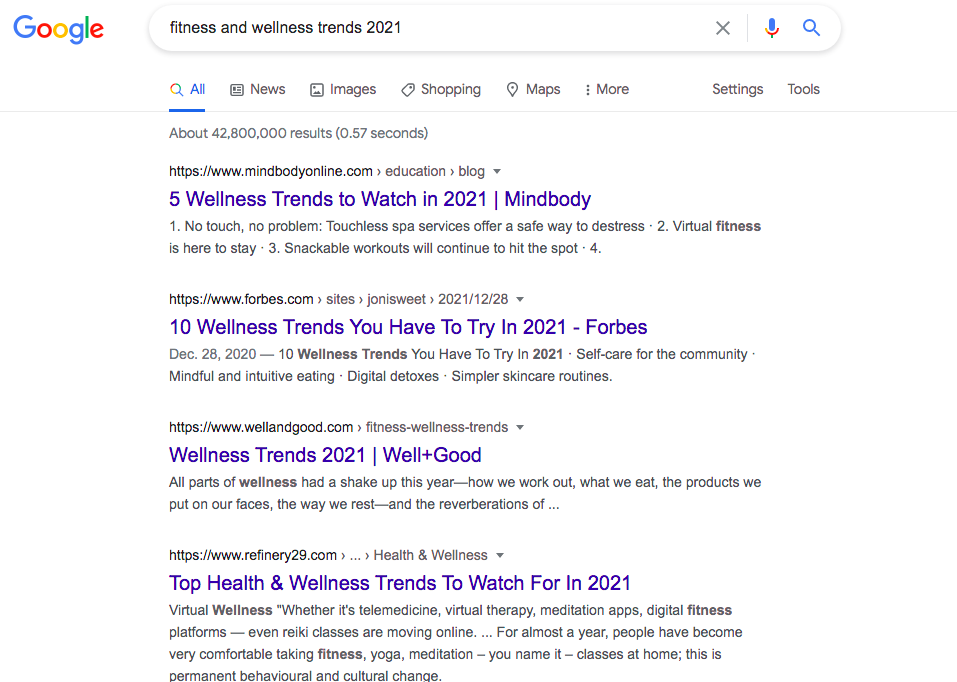Open 10 Wellness Trends Forbes result
The height and width of the screenshot is (682, 957).
408,327
